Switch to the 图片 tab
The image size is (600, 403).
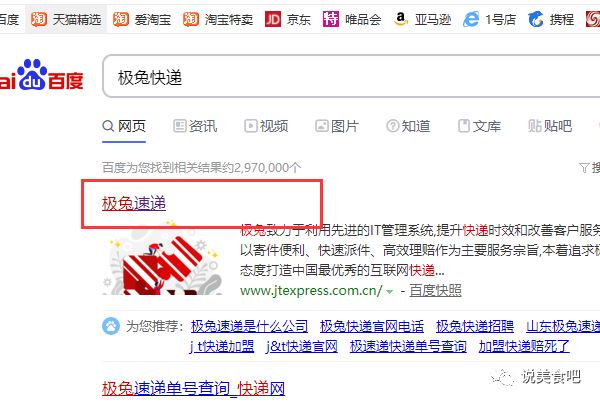tap(337, 126)
